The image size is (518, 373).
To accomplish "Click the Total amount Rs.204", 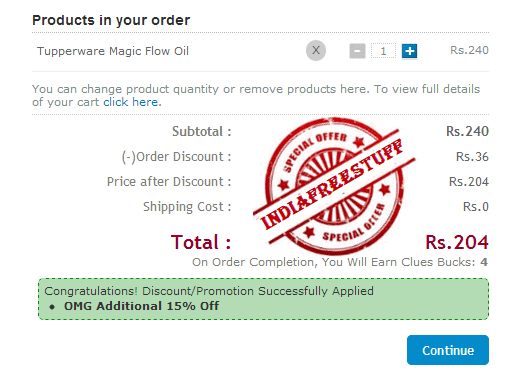I will pos(457,242).
